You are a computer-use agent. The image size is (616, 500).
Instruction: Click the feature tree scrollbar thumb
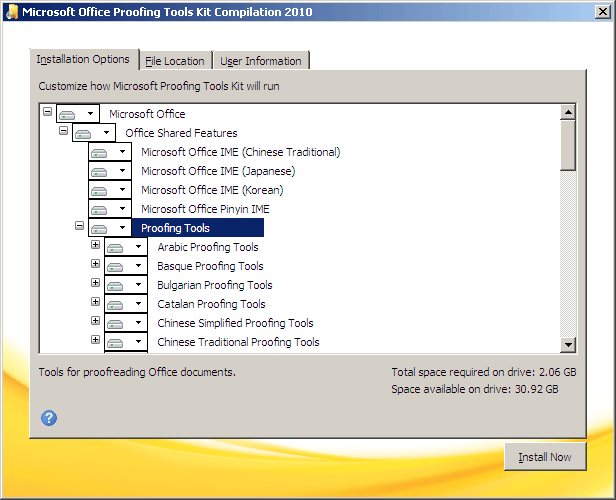coord(568,145)
